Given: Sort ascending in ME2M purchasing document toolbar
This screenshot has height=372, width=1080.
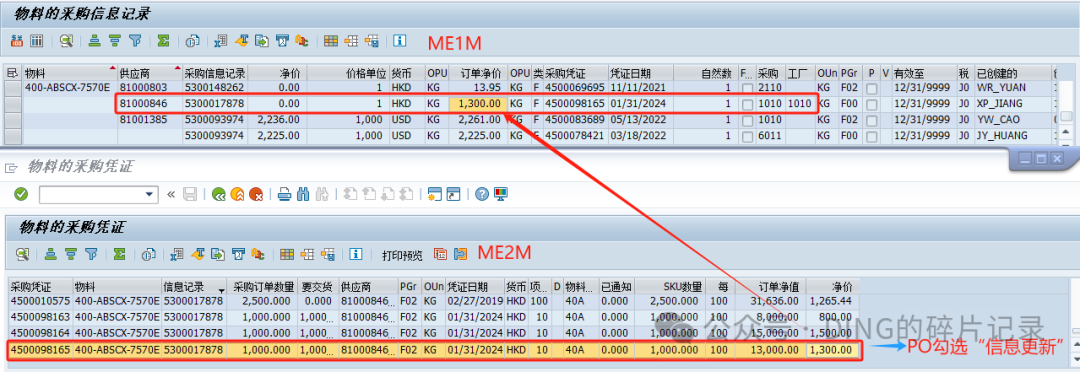Looking at the screenshot, I should click(51, 254).
